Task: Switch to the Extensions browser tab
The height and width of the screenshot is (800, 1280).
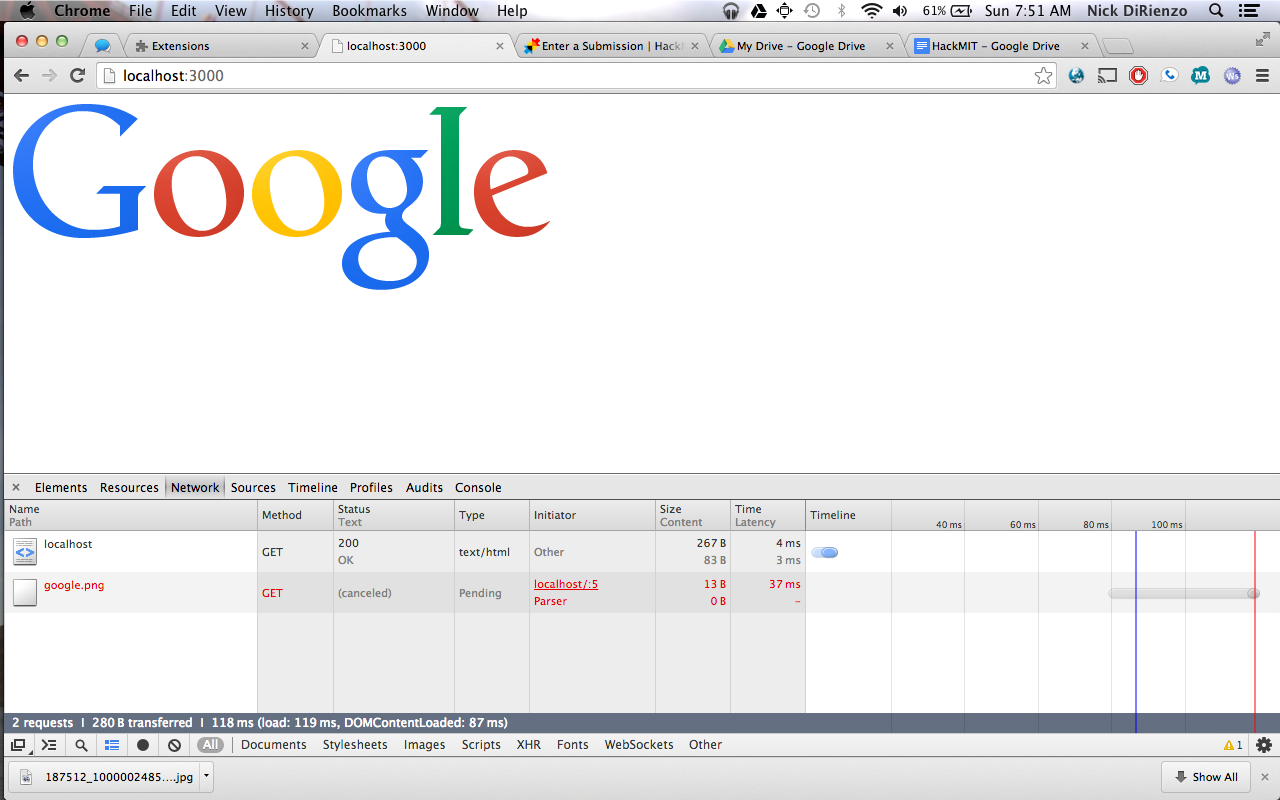Action: pyautogui.click(x=220, y=46)
